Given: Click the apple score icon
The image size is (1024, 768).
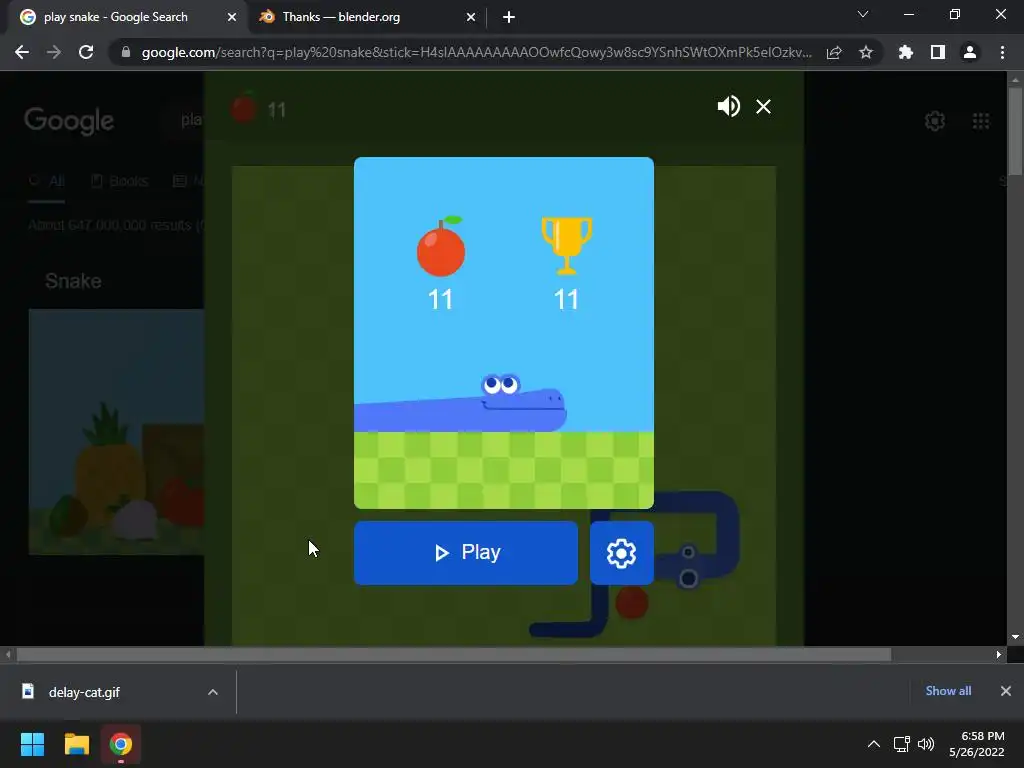Looking at the screenshot, I should click(441, 246).
